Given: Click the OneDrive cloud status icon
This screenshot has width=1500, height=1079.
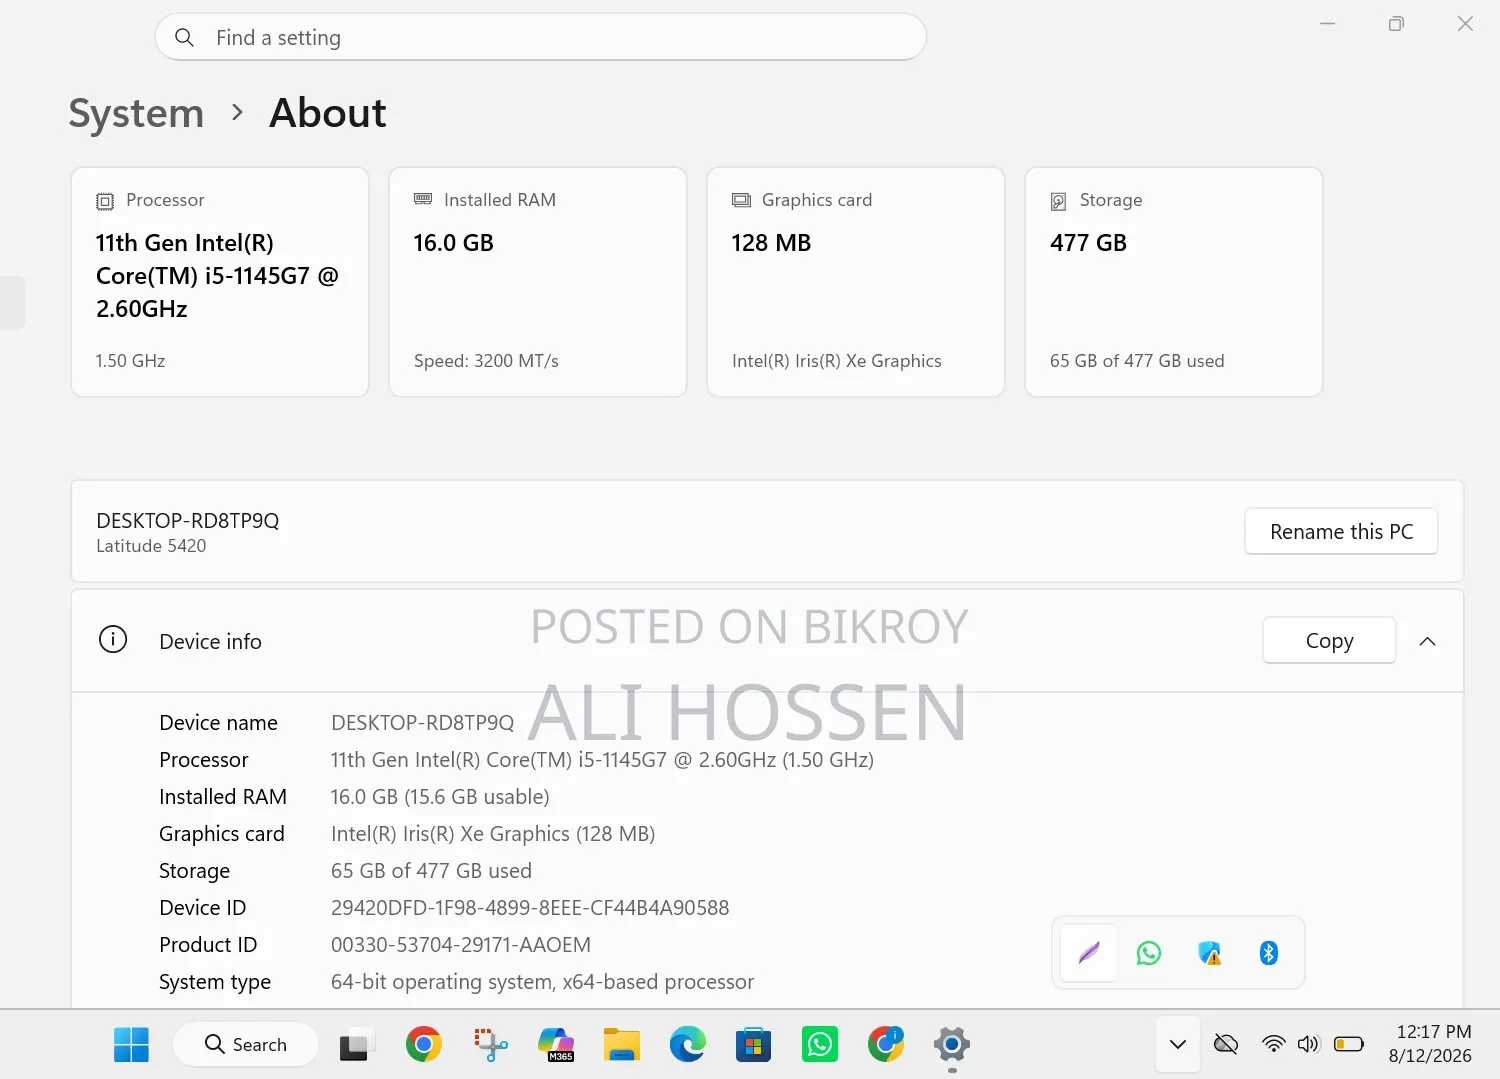Looking at the screenshot, I should [1226, 1044].
